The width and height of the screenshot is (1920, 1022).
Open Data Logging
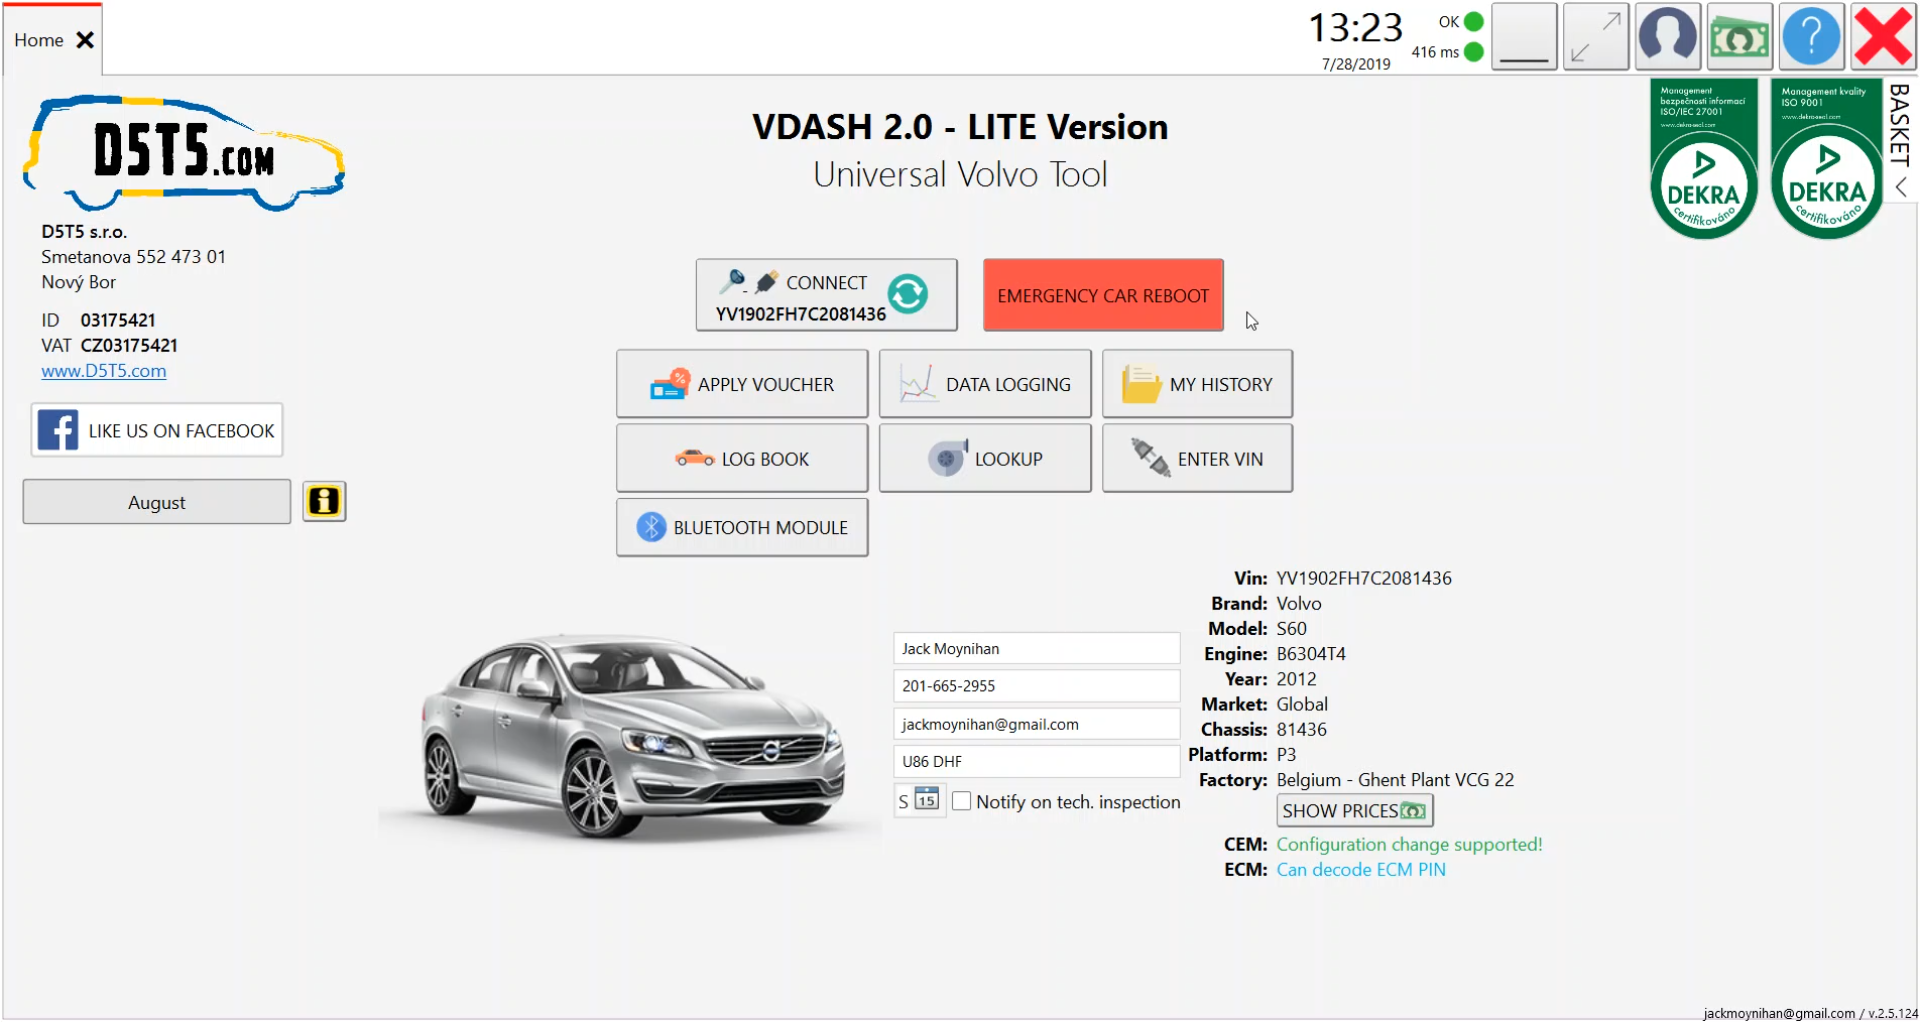point(985,384)
